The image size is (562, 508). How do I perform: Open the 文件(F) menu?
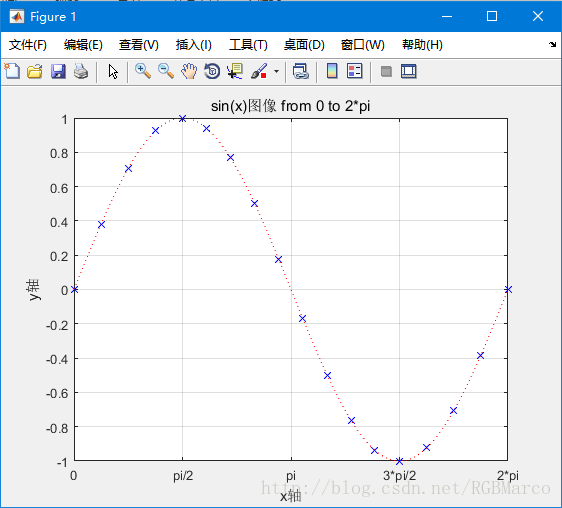28,45
